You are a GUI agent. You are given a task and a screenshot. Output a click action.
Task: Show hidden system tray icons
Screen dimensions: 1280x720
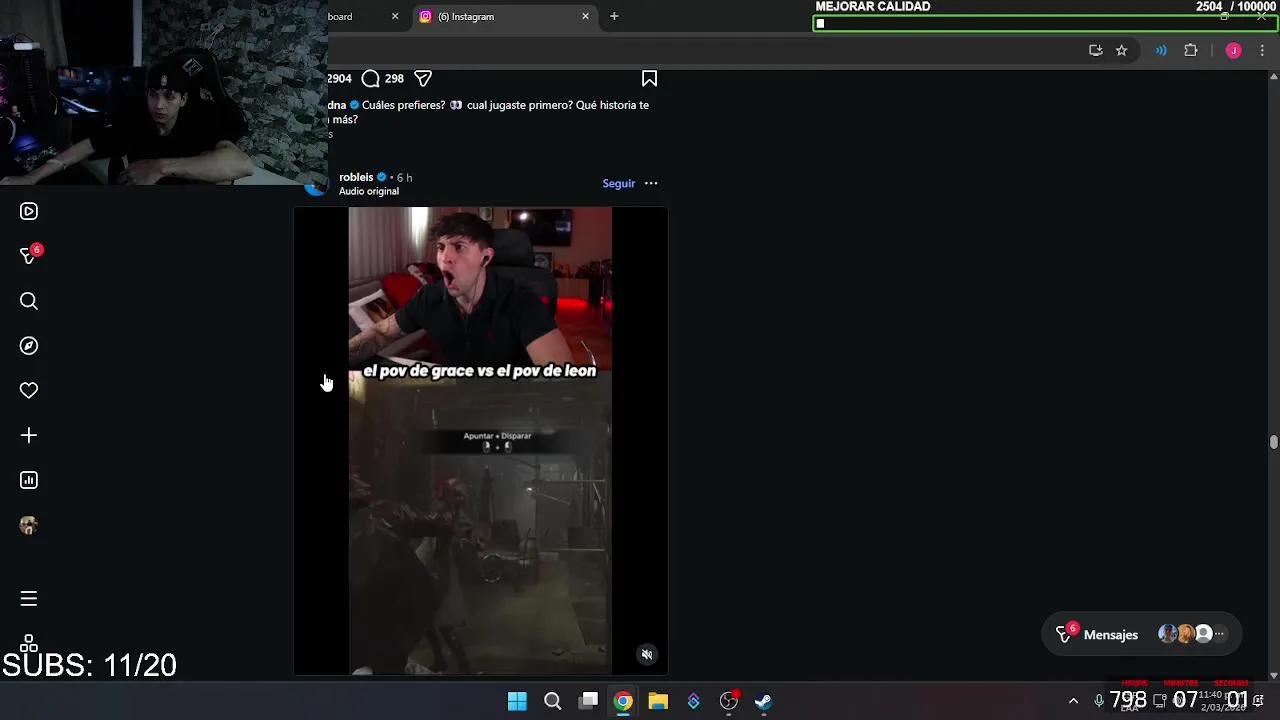pos(1073,701)
